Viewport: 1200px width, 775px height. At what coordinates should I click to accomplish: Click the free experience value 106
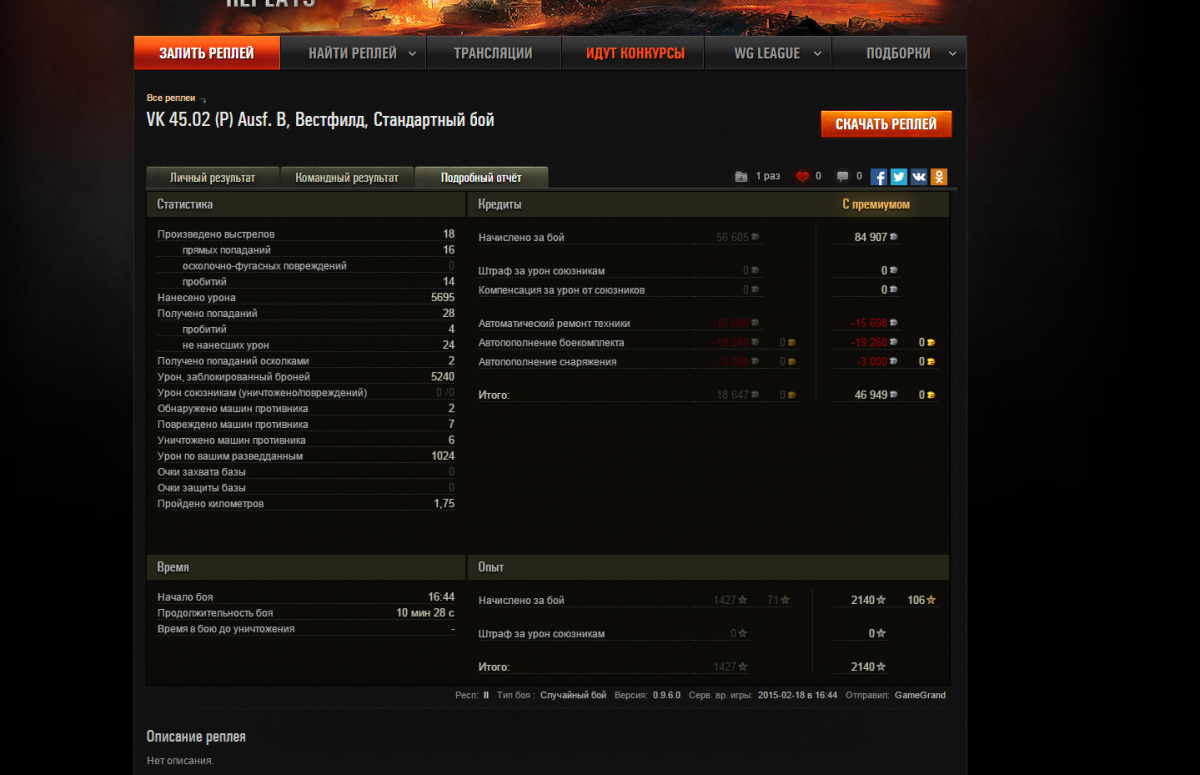click(x=916, y=600)
